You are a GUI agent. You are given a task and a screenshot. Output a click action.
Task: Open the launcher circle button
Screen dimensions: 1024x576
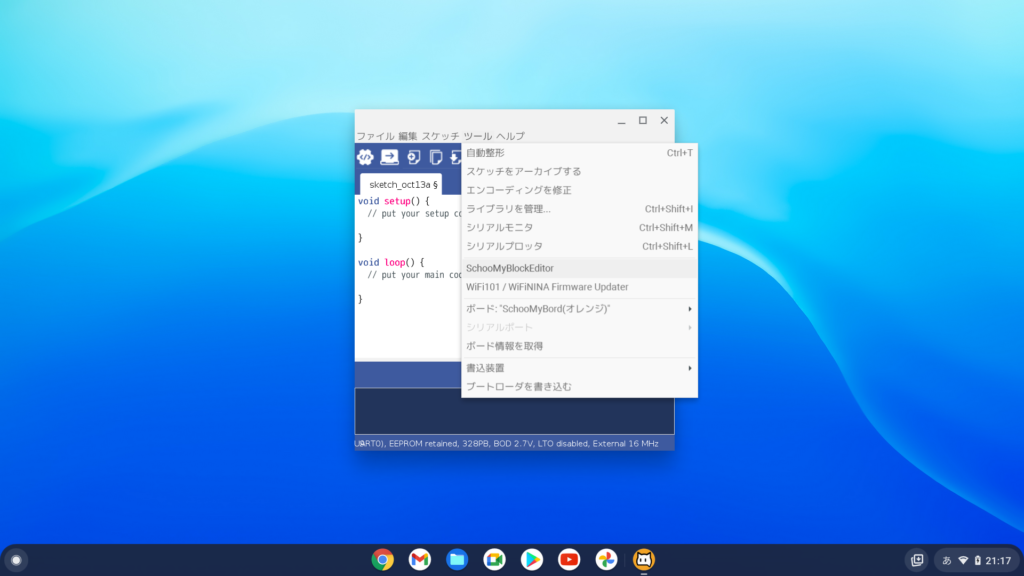(x=16, y=560)
